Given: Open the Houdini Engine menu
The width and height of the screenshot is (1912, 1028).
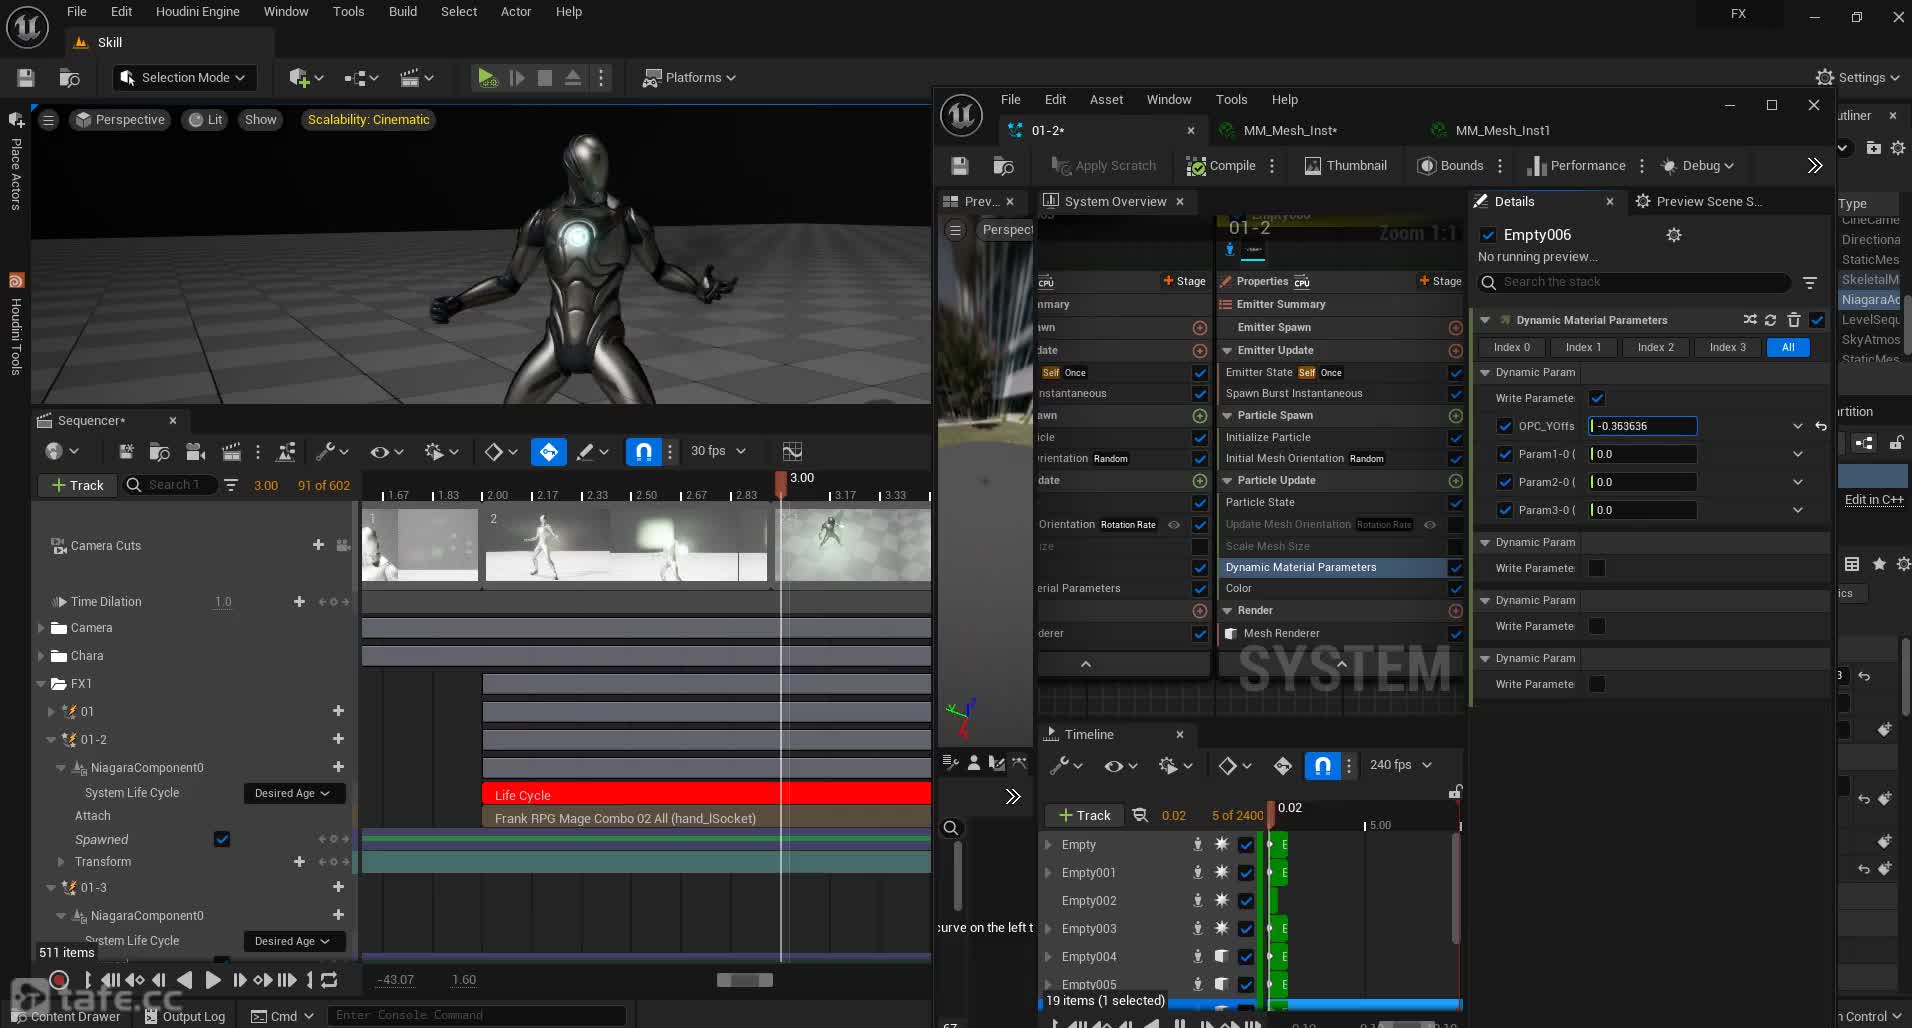Looking at the screenshot, I should (x=197, y=12).
